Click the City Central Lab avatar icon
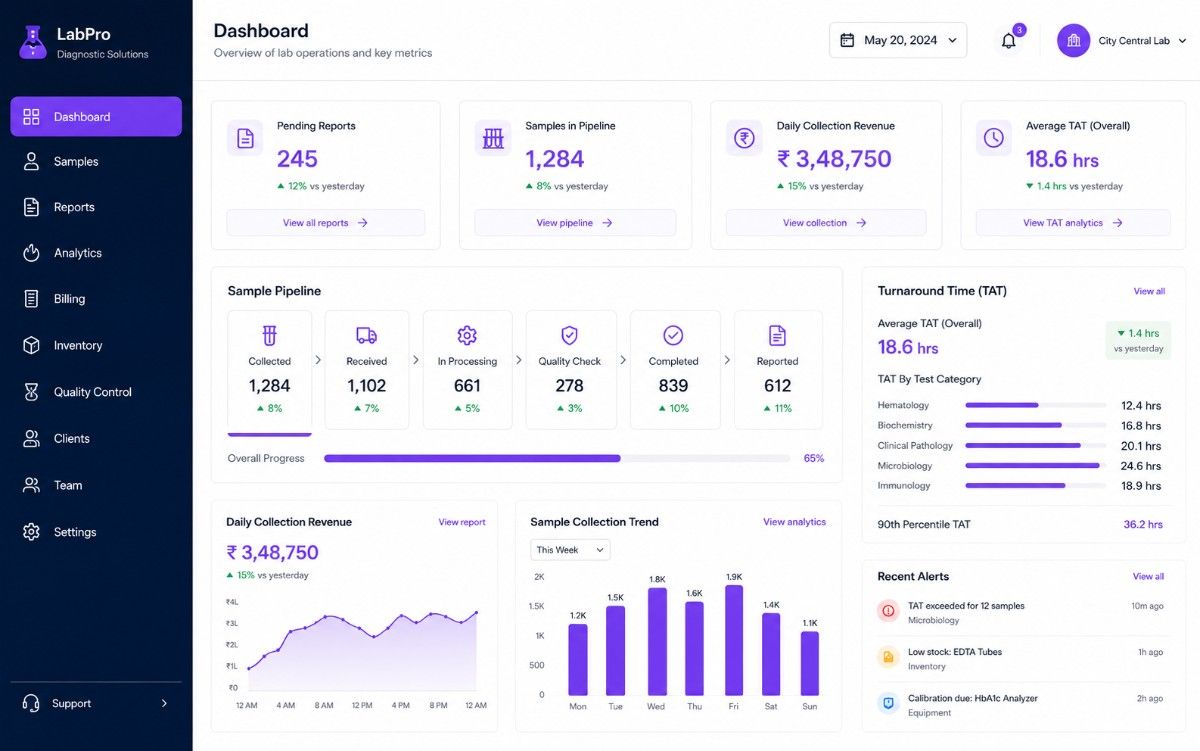 1073,41
